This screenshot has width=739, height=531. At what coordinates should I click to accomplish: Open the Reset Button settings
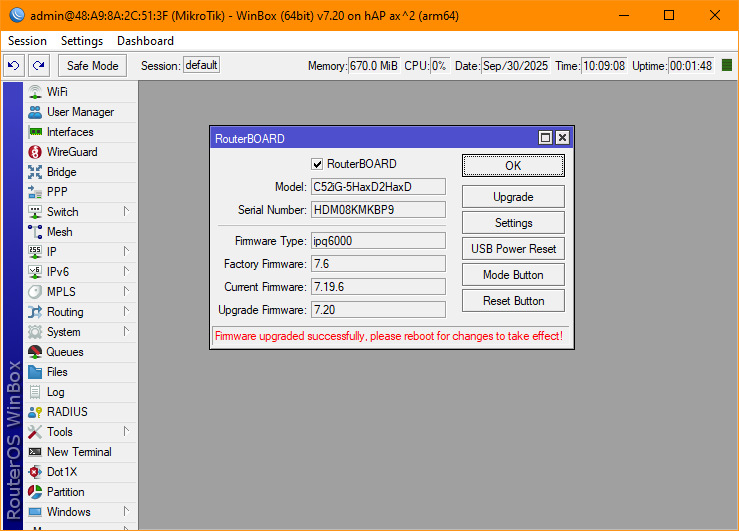coord(513,301)
